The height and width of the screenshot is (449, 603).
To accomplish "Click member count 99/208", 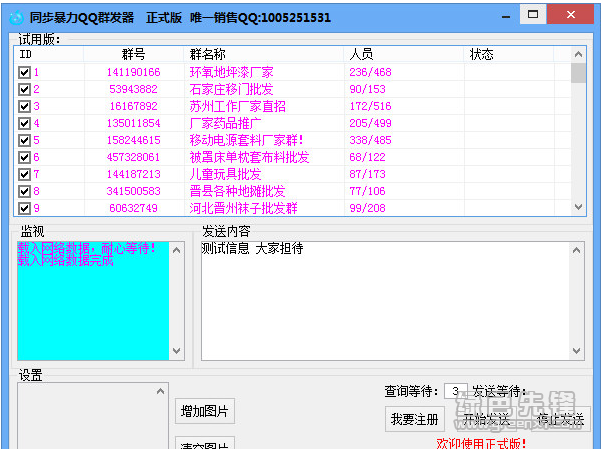I will pyautogui.click(x=367, y=208).
